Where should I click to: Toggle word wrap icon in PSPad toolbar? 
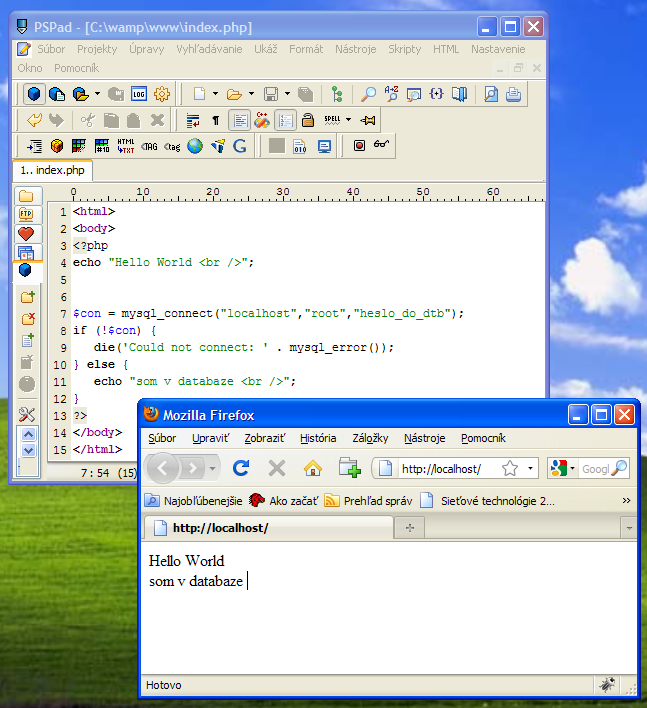point(193,120)
